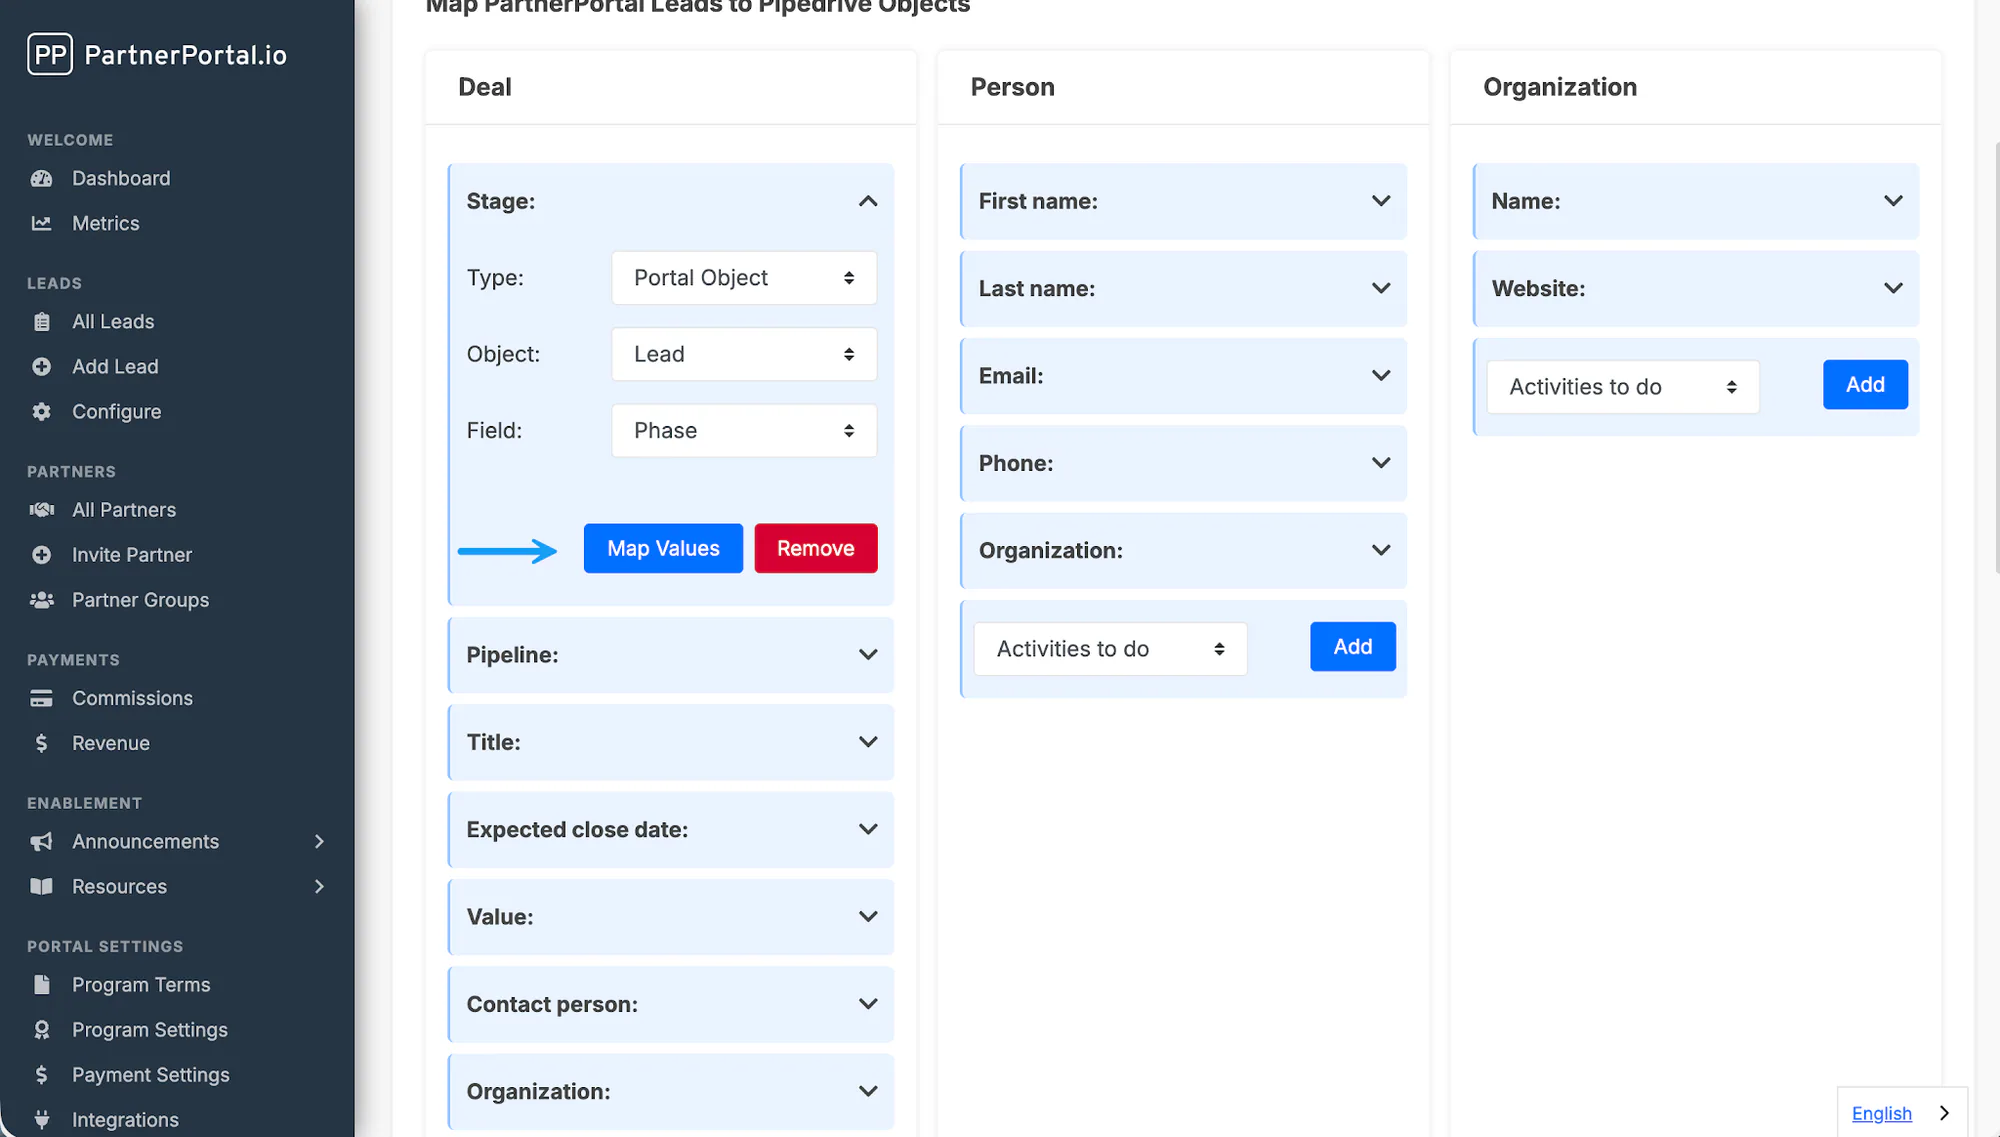
Task: Collapse the Deal Stage section
Action: point(868,201)
